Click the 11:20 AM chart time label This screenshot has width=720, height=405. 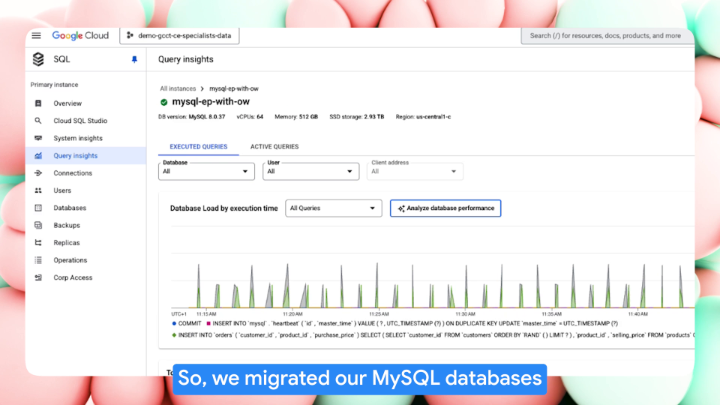292,314
